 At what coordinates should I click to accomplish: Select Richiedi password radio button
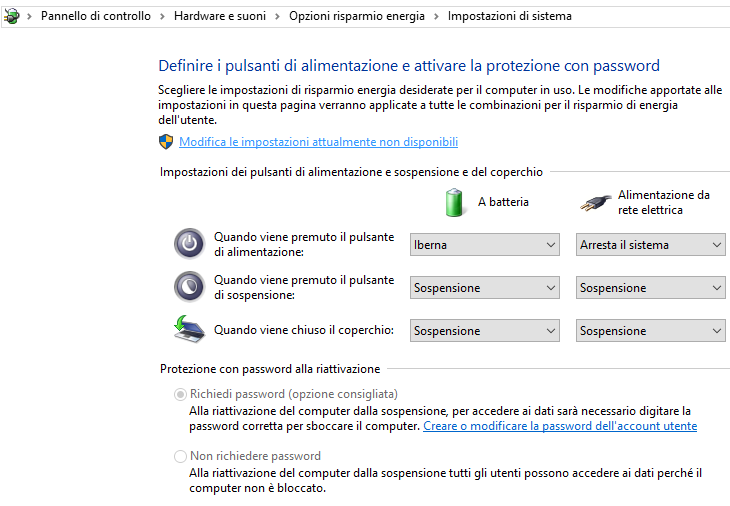[180, 394]
